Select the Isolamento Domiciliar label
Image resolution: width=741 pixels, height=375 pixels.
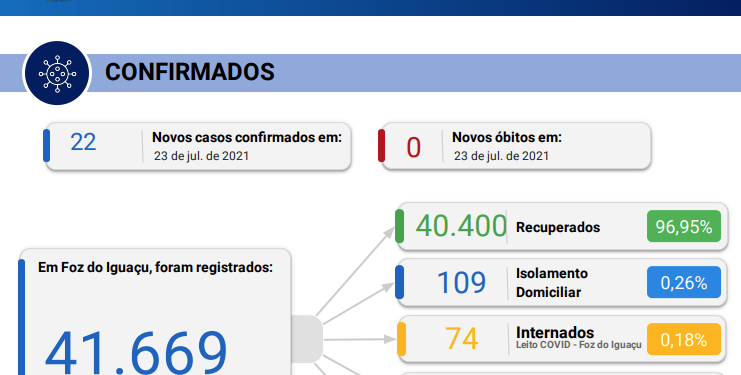[x=551, y=282]
